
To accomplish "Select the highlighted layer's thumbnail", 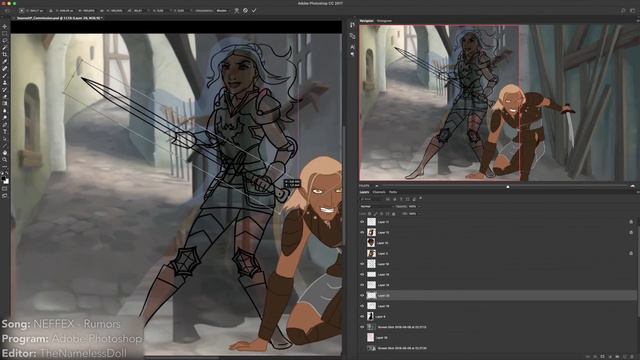I will (x=371, y=296).
